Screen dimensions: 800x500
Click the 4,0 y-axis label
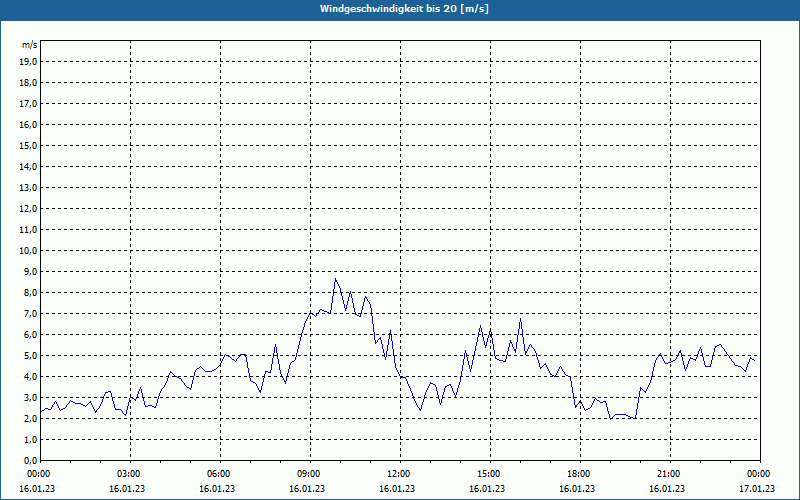click(30, 377)
